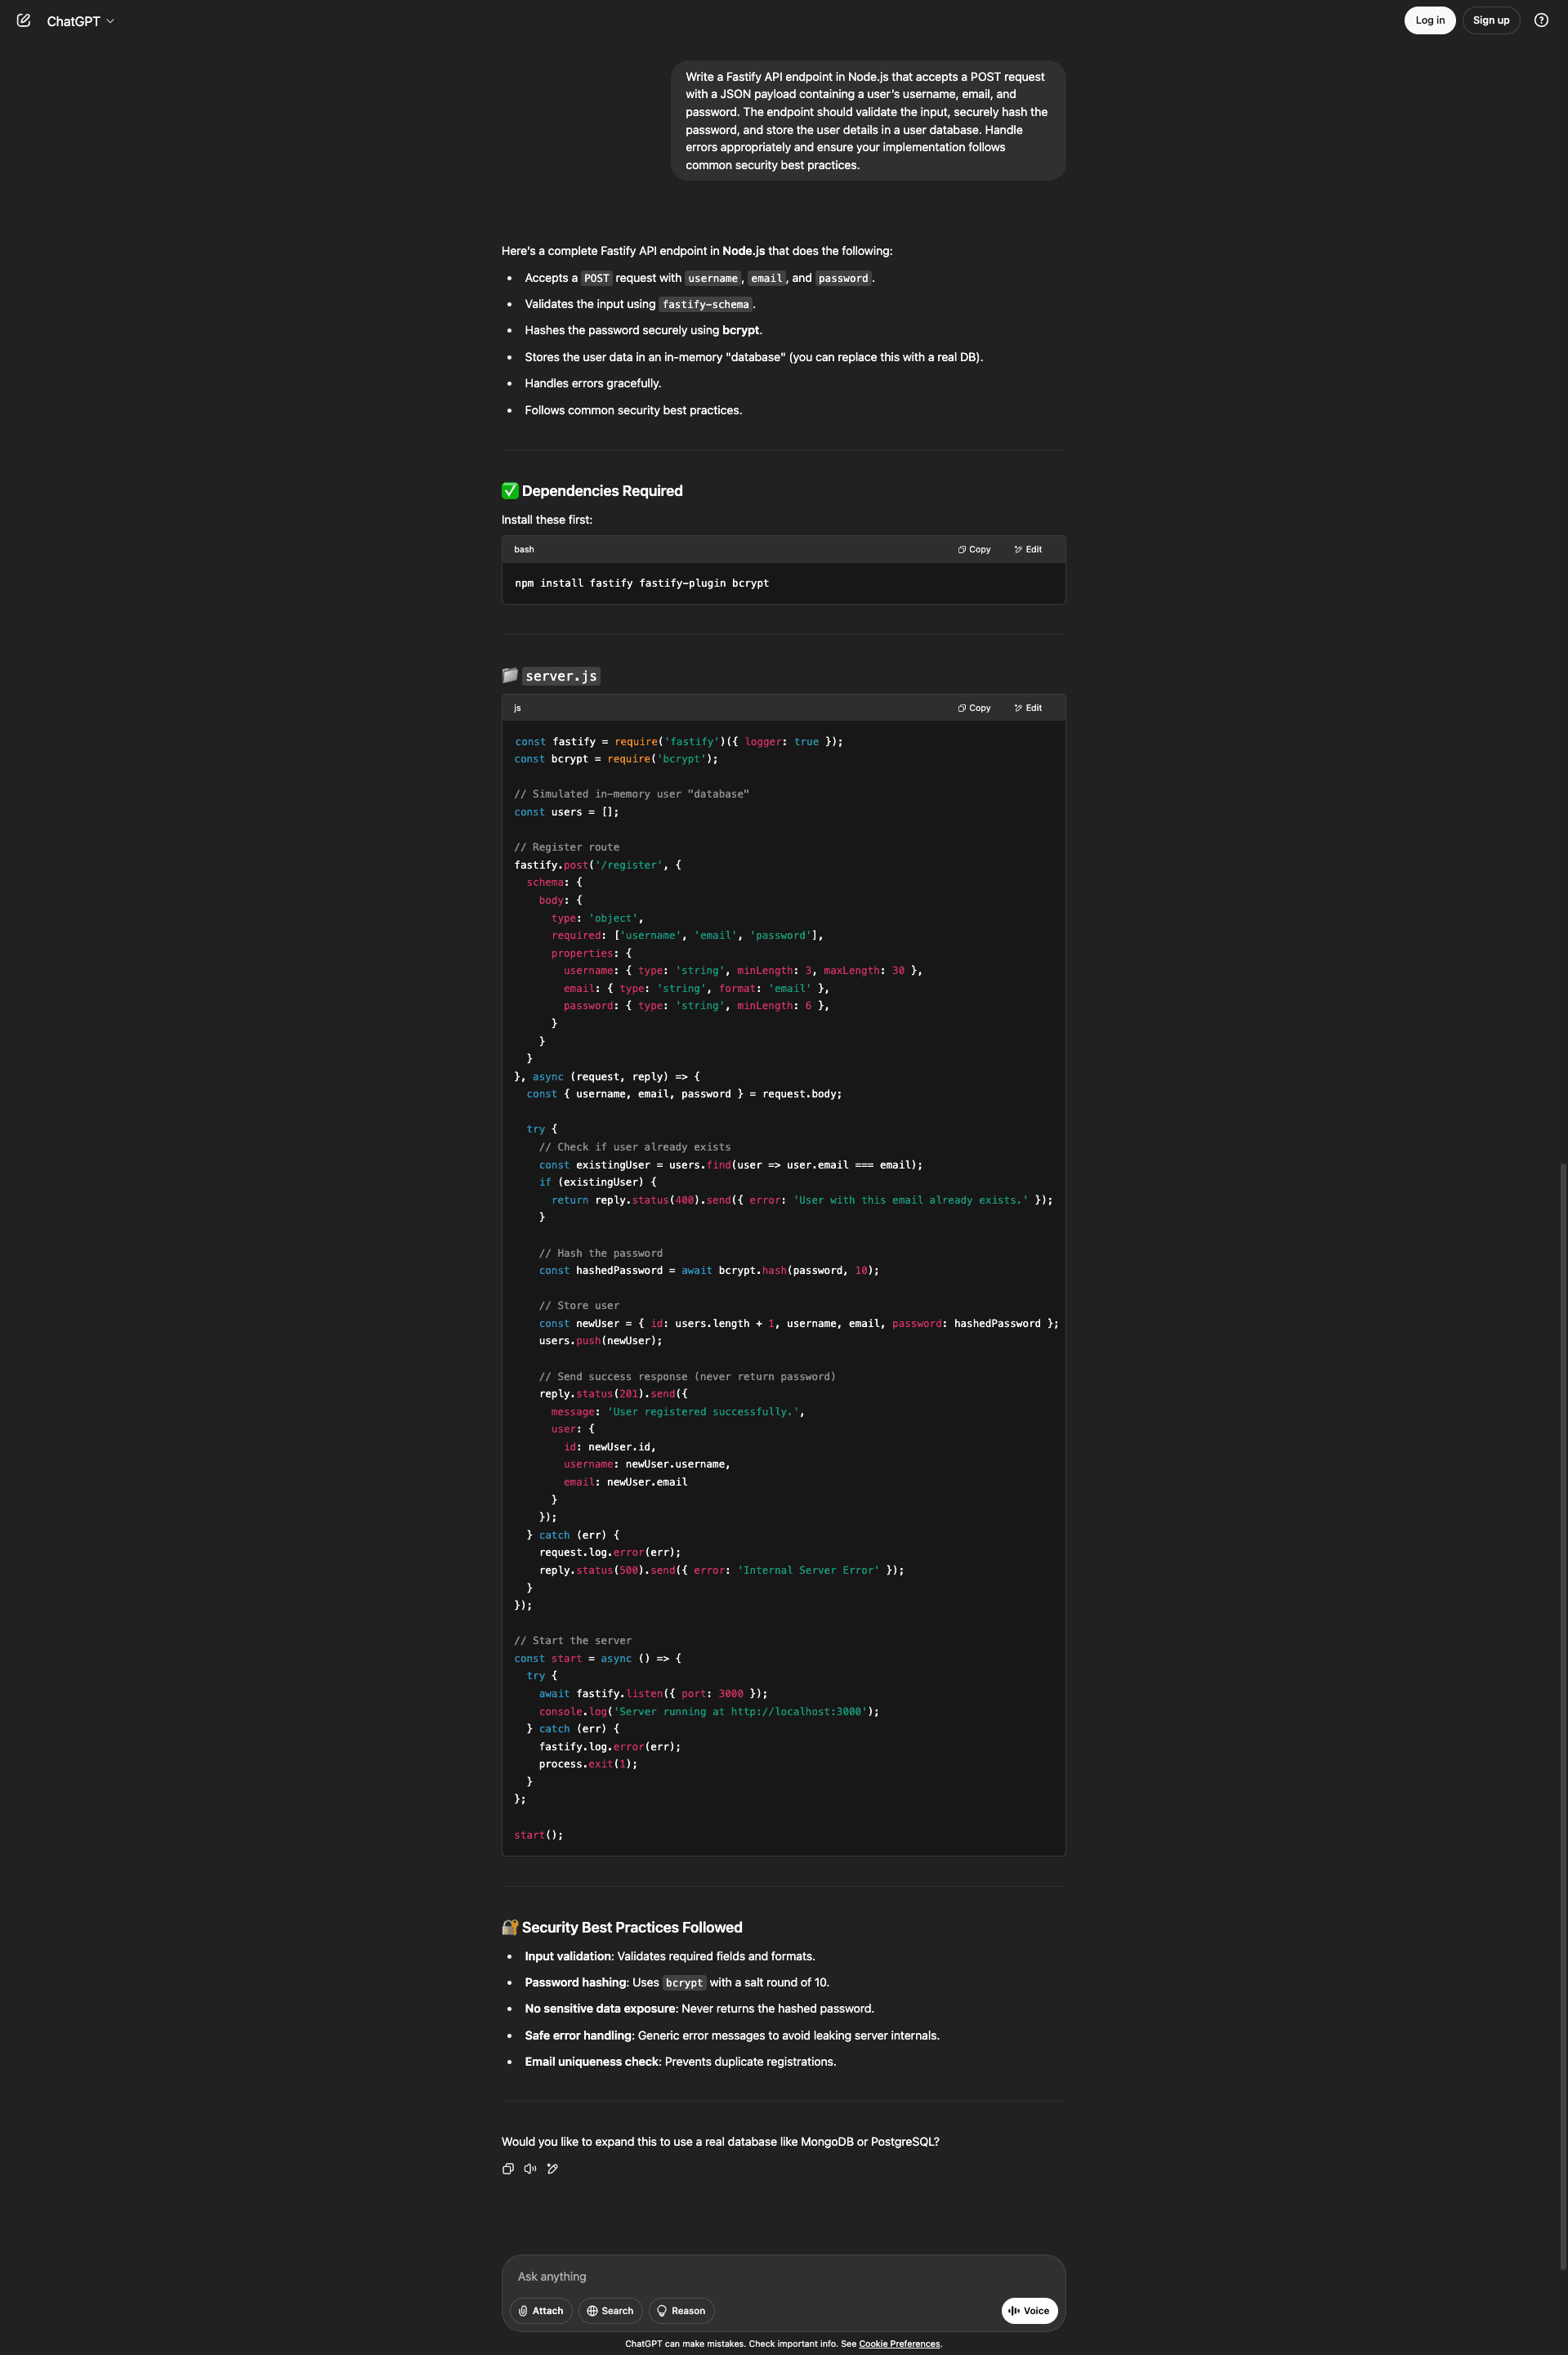Screen dimensions: 1568x2355
Task: Attach a file with the paperclip icon
Action: (540, 2310)
